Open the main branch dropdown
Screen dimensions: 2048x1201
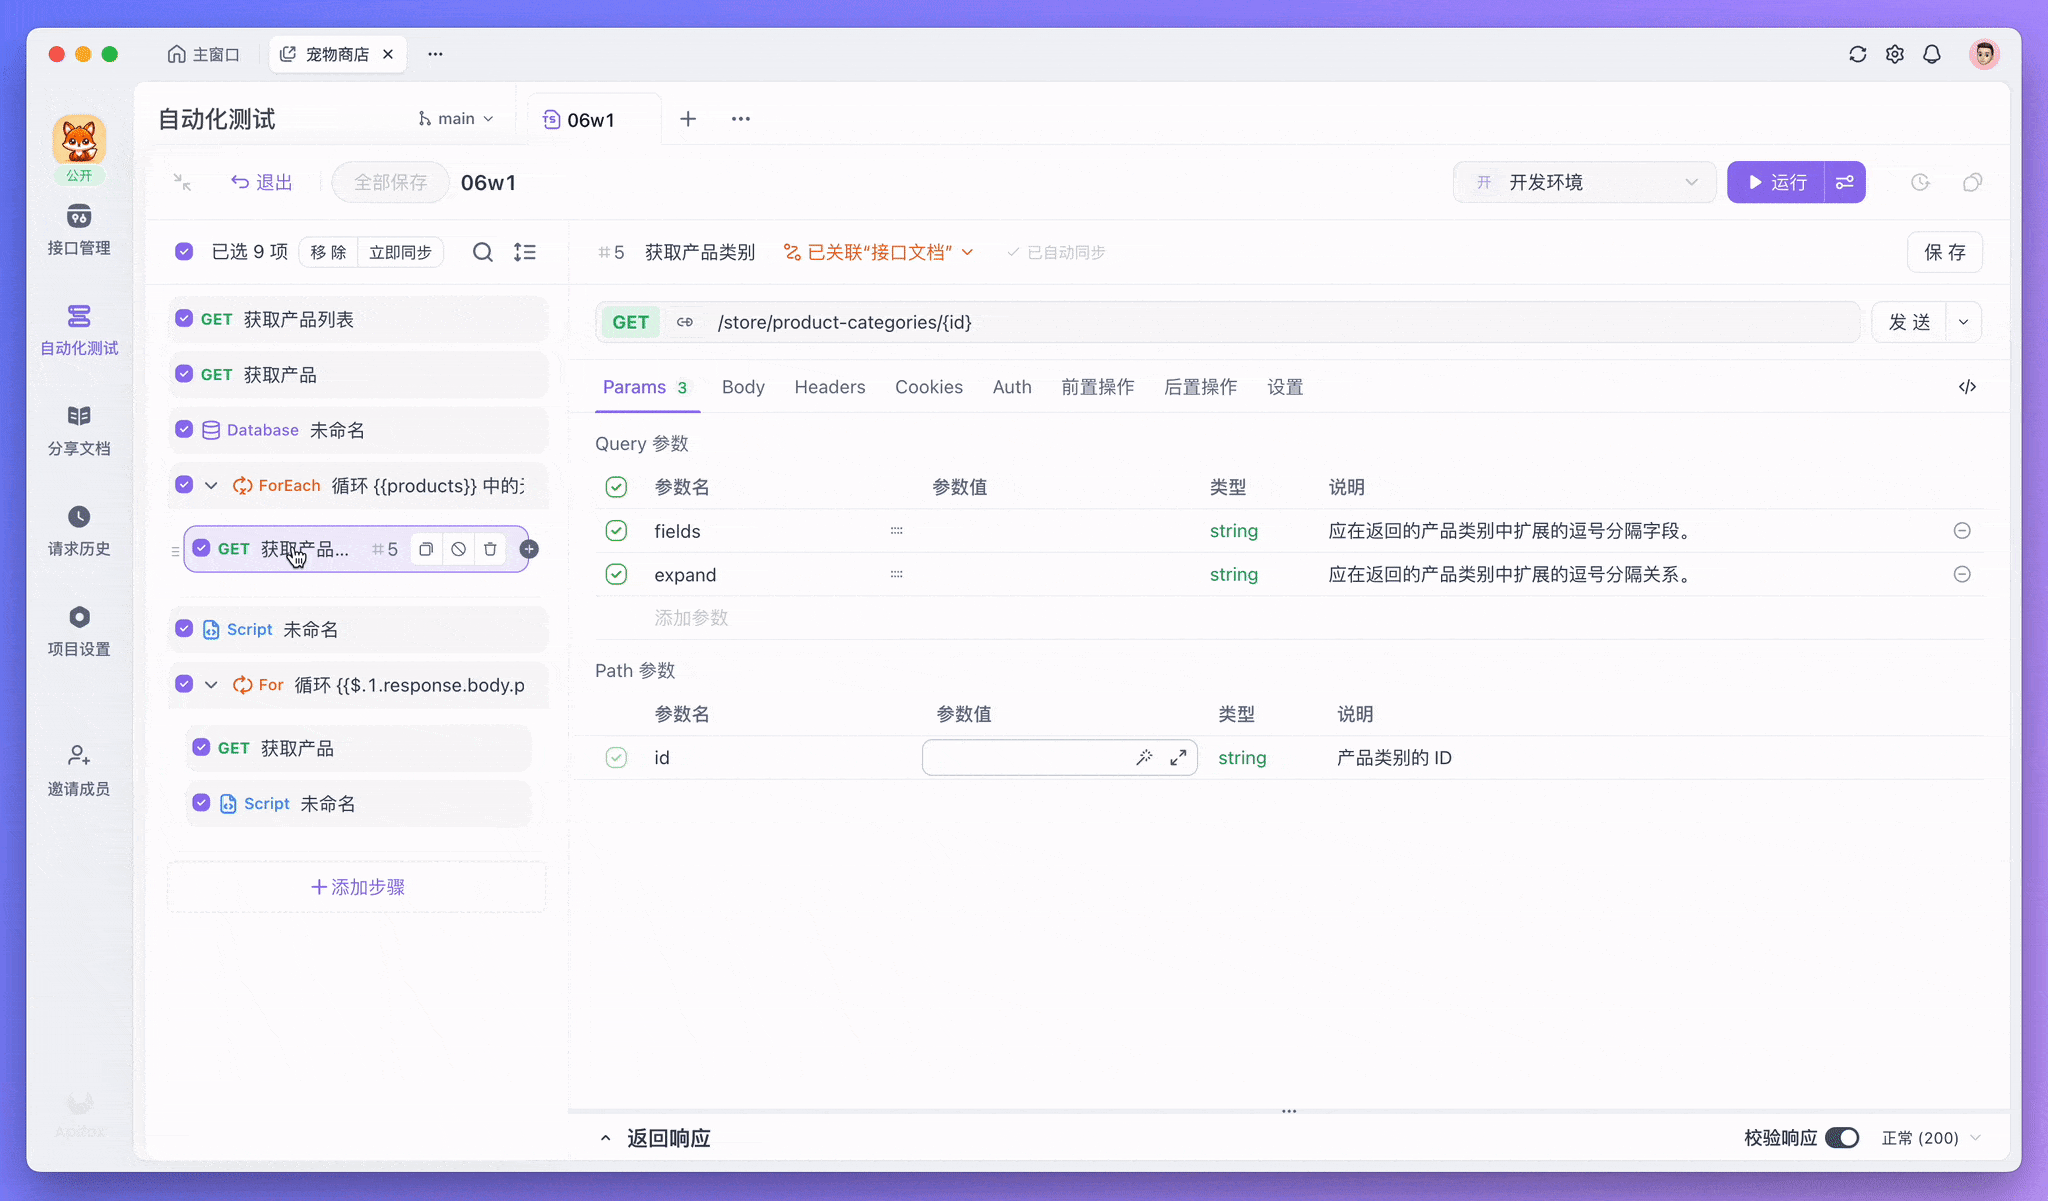point(456,119)
